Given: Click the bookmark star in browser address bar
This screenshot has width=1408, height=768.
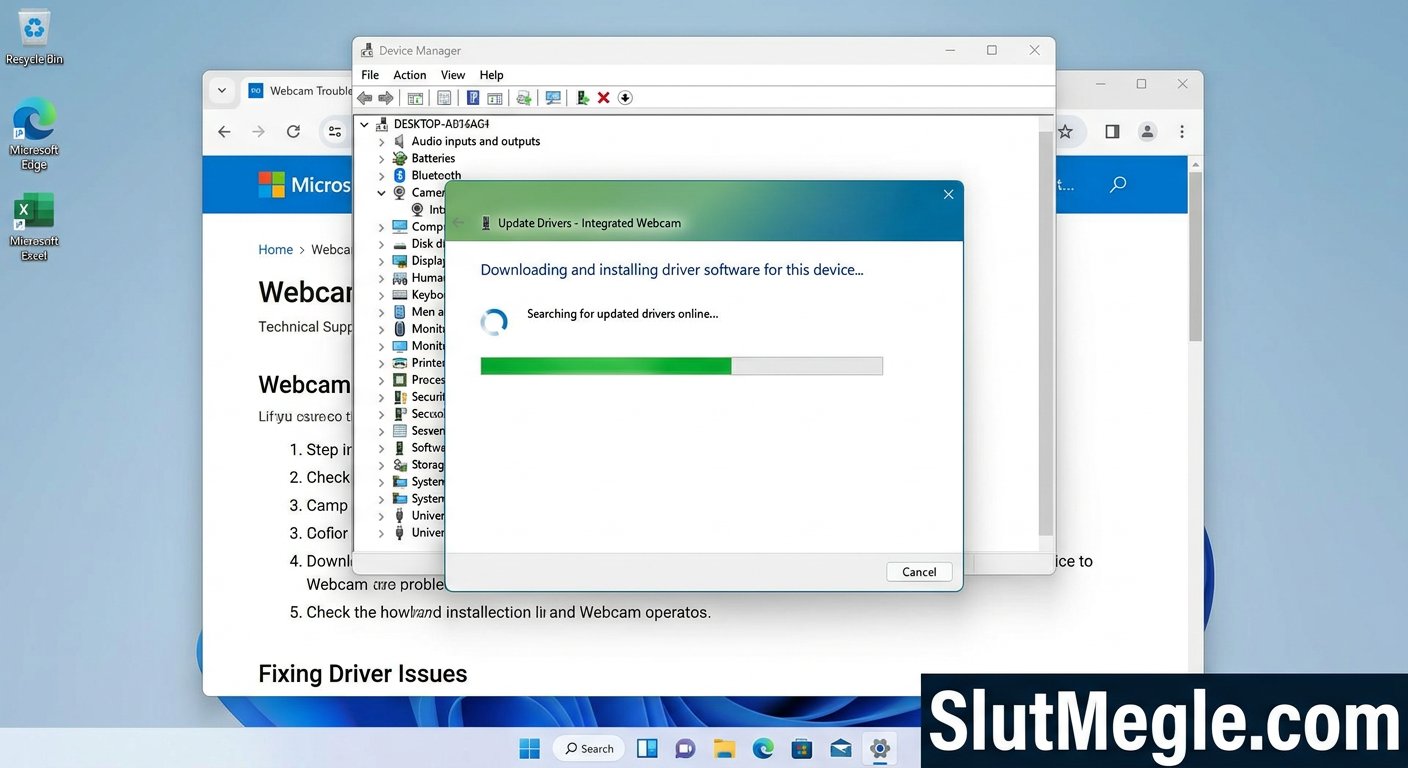Looking at the screenshot, I should coord(1066,132).
